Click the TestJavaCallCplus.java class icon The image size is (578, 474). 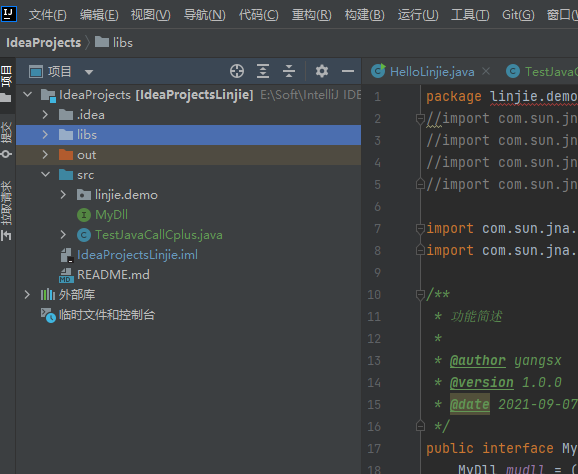84,235
